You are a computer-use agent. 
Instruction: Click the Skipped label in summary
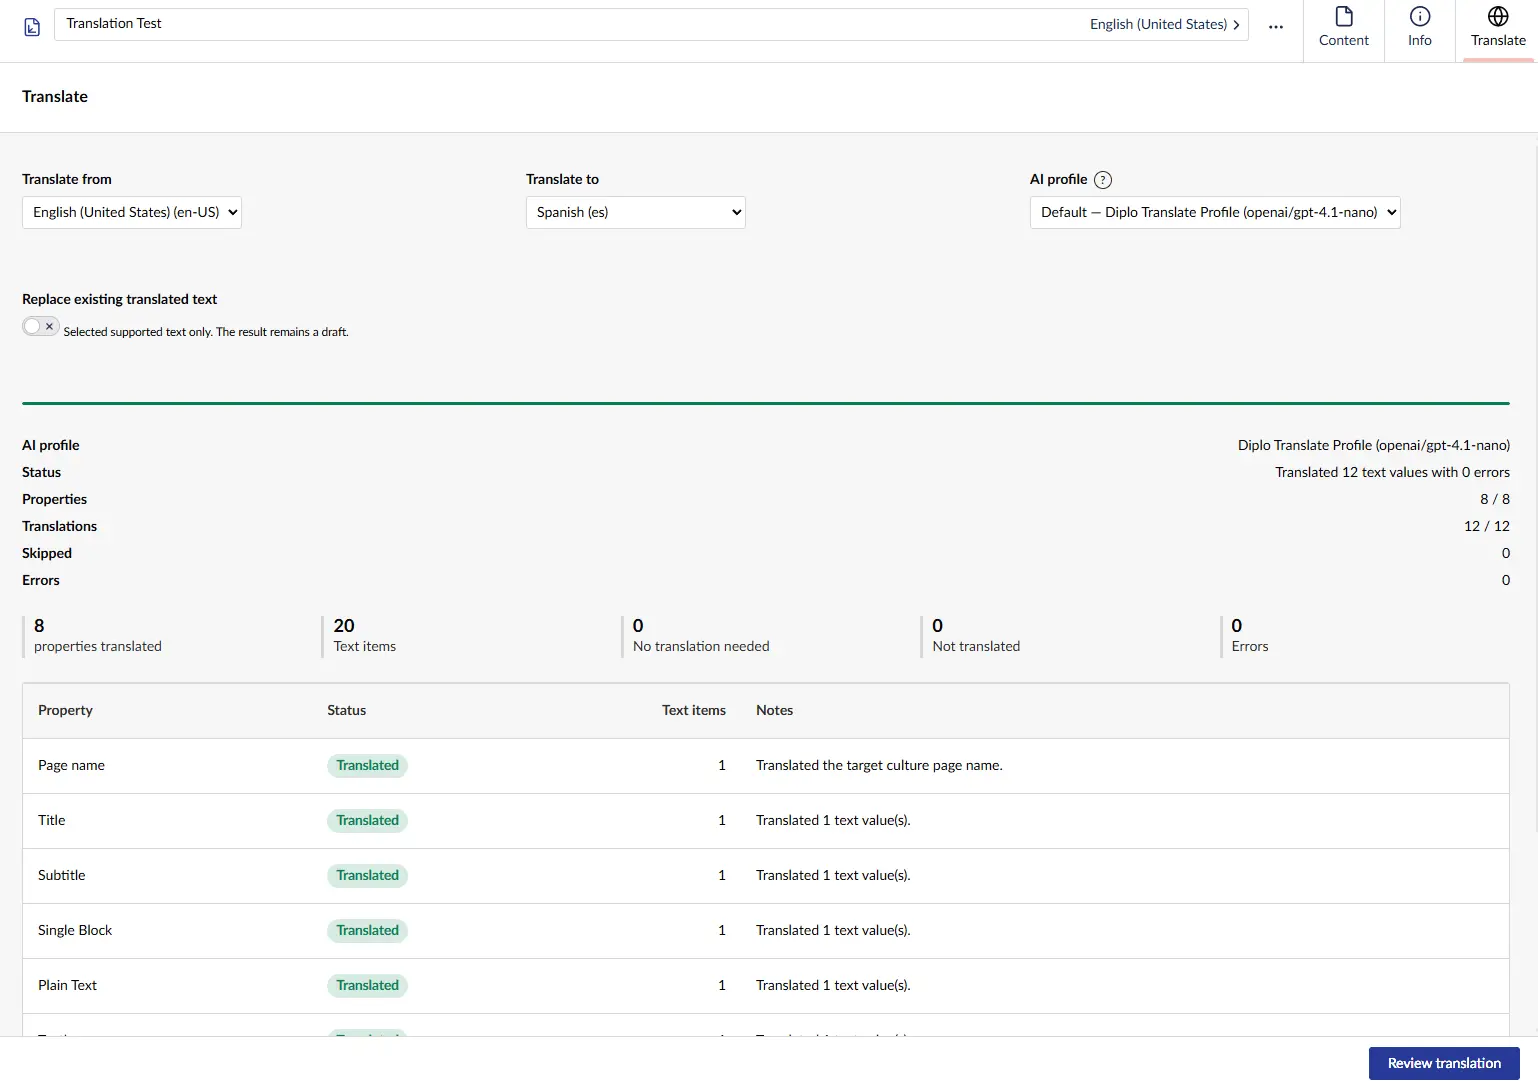click(x=47, y=554)
